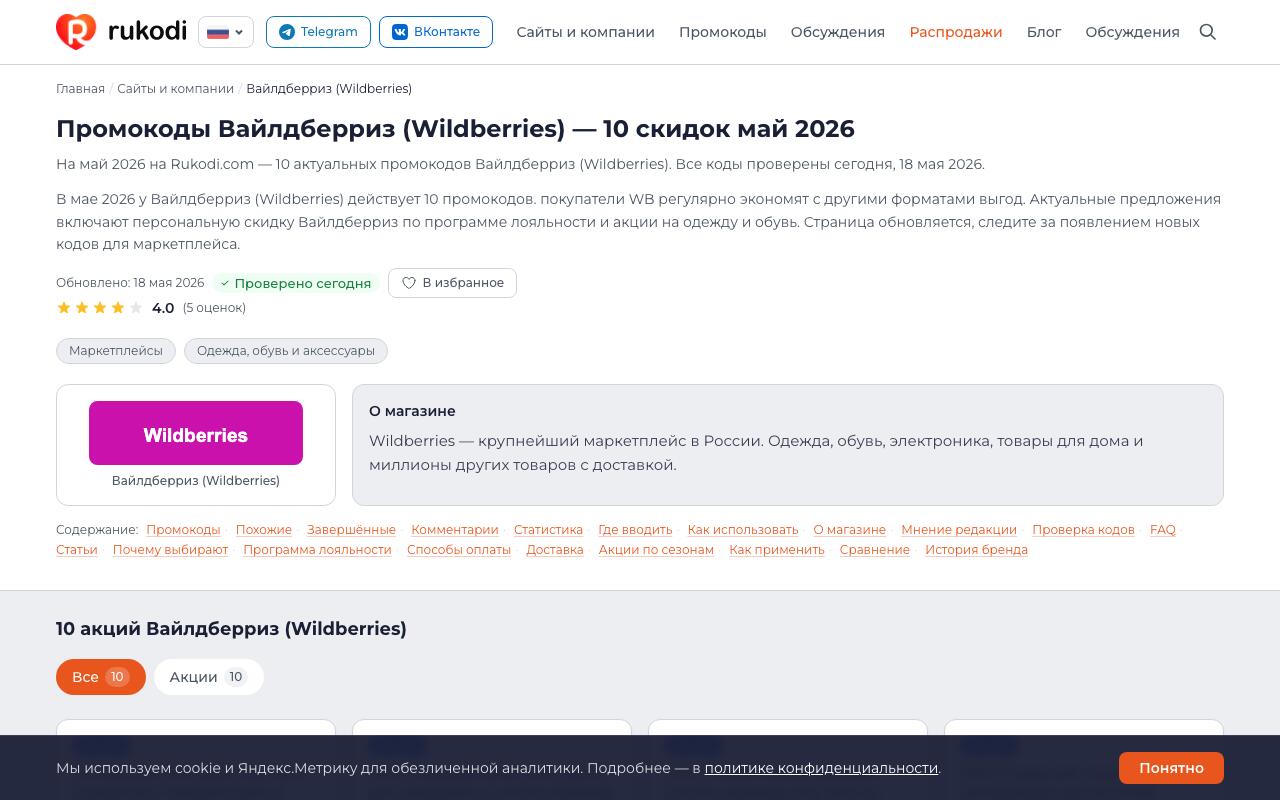
Task: Jump to Комментарии section
Action: point(455,530)
